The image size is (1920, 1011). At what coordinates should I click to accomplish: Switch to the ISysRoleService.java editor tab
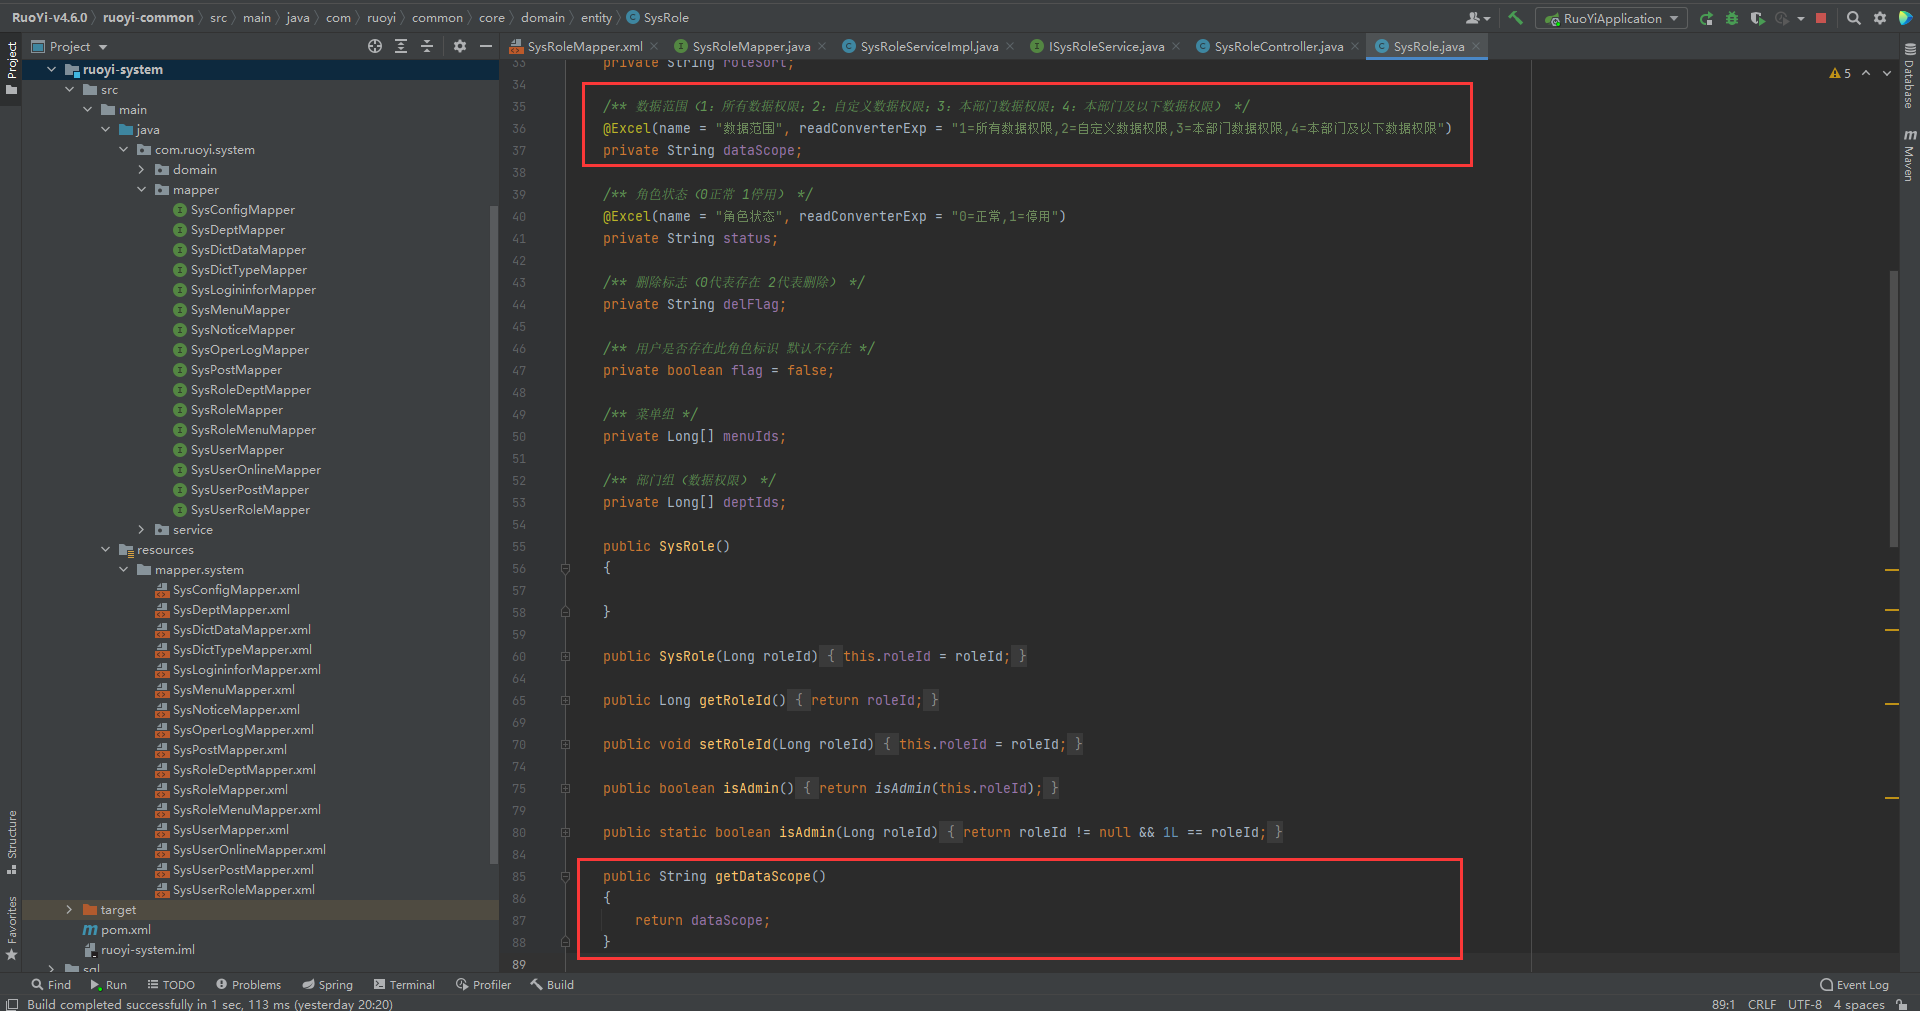pyautogui.click(x=1106, y=46)
